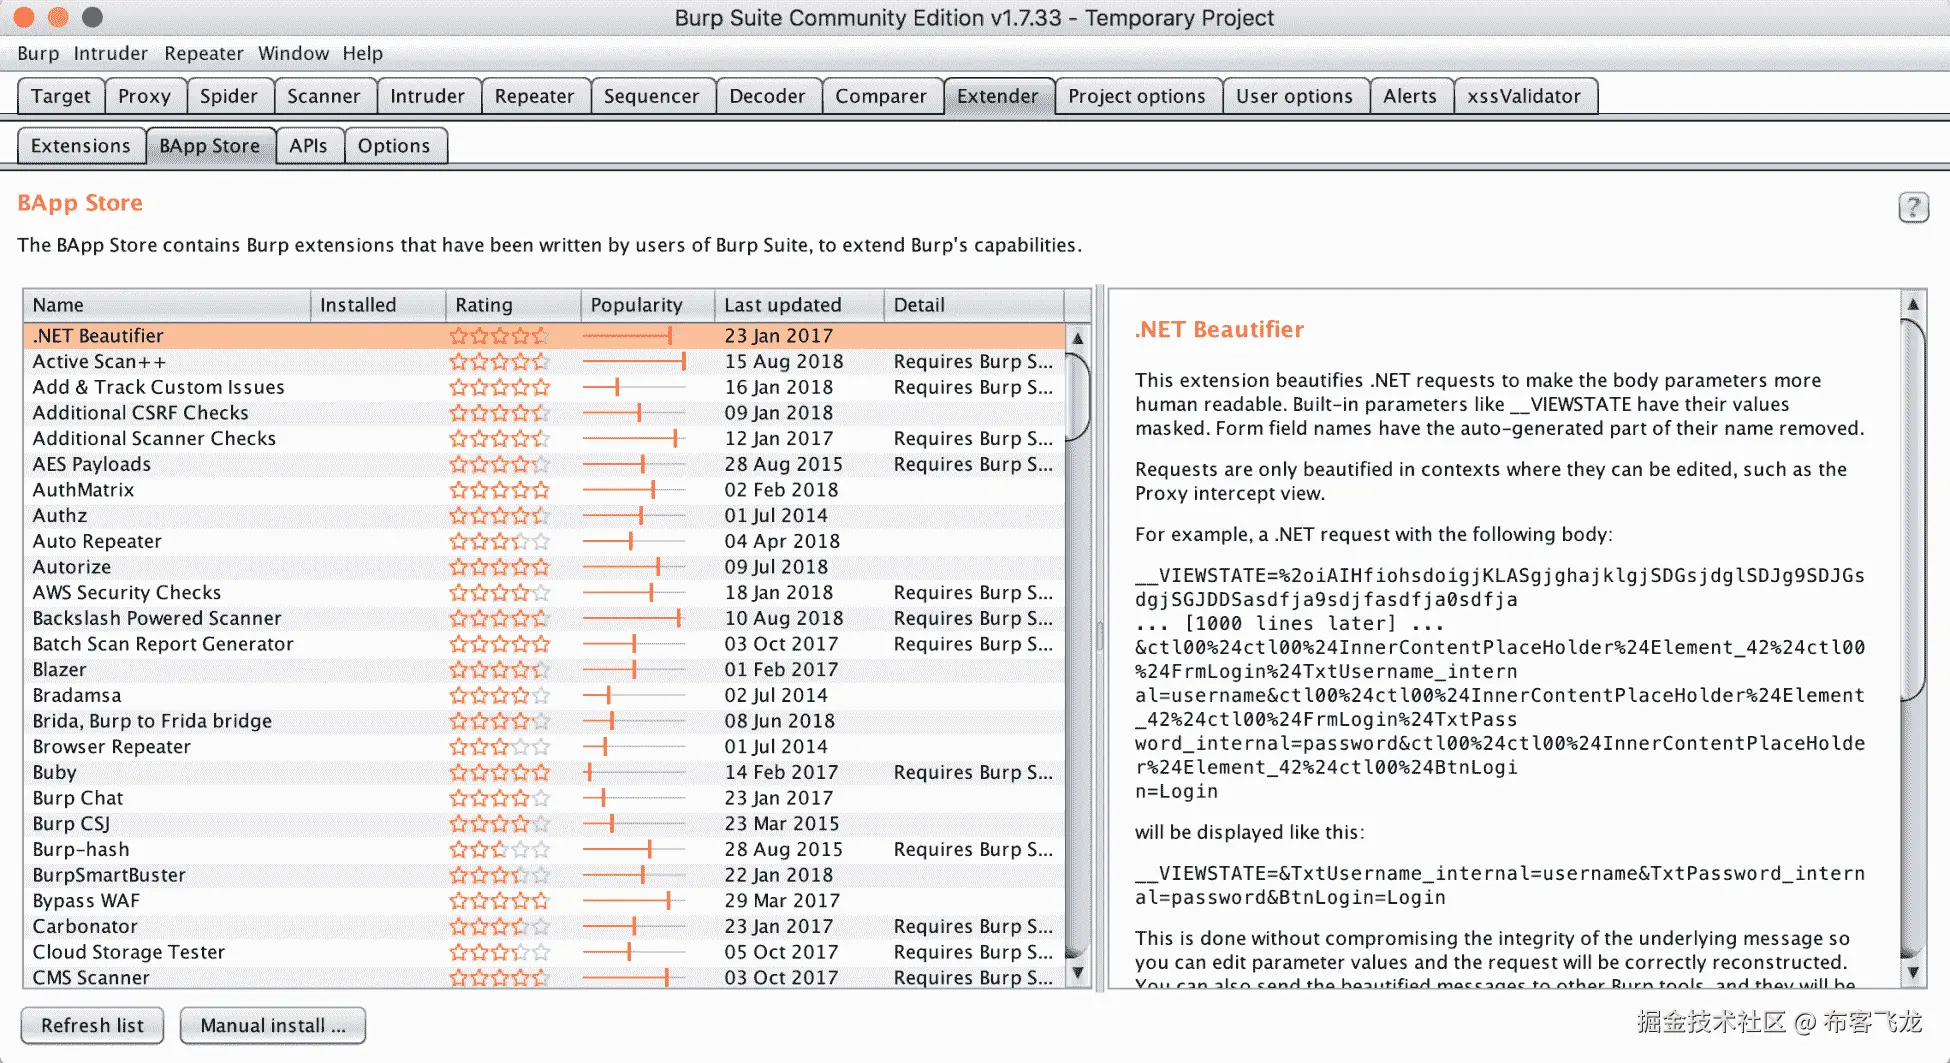Image resolution: width=1950 pixels, height=1063 pixels.
Task: Open the Options sub-tab
Action: click(394, 146)
